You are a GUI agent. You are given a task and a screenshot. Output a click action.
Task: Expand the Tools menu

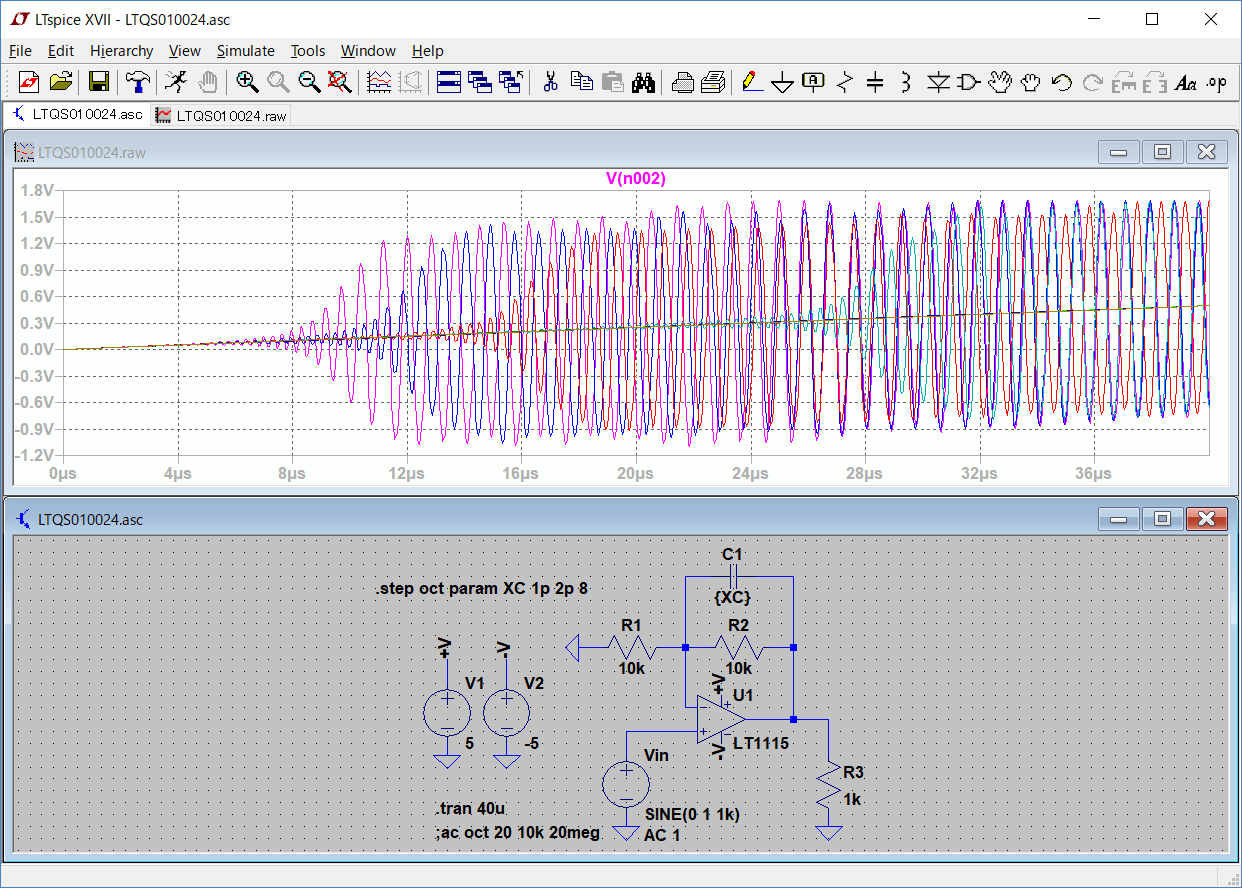point(308,51)
